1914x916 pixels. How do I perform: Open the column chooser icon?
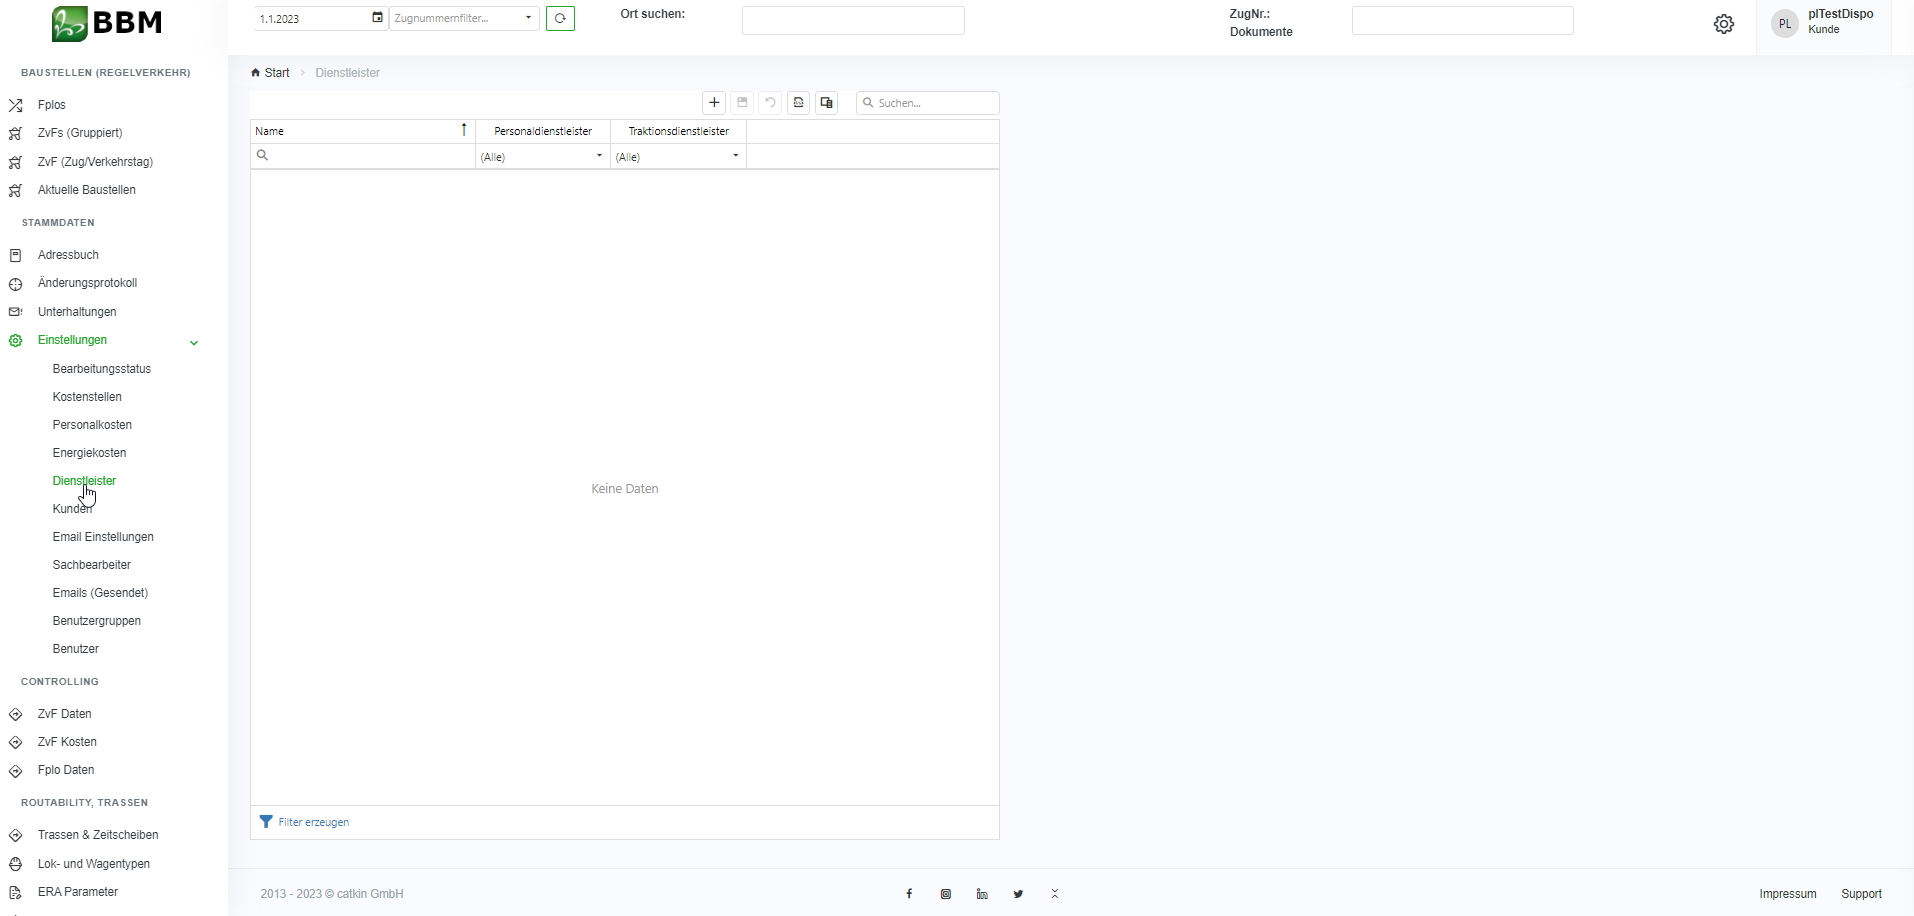click(x=826, y=103)
